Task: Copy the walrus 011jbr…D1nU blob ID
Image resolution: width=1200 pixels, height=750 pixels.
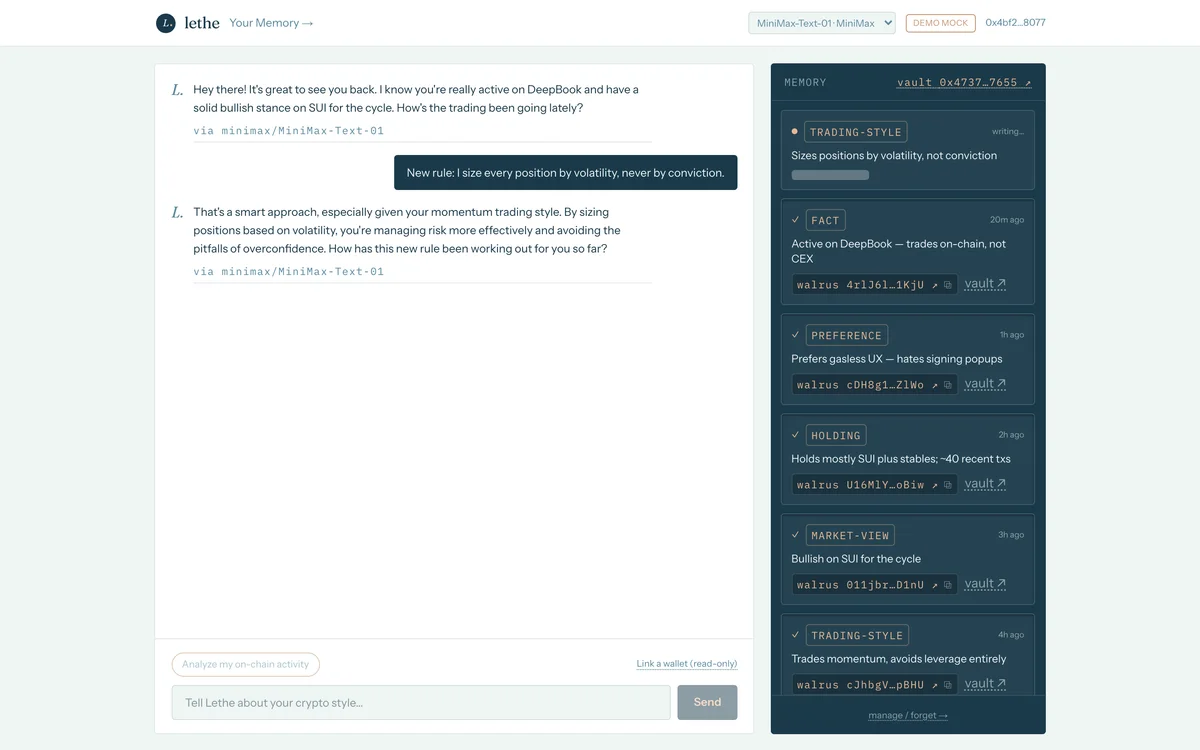Action: [x=947, y=585]
